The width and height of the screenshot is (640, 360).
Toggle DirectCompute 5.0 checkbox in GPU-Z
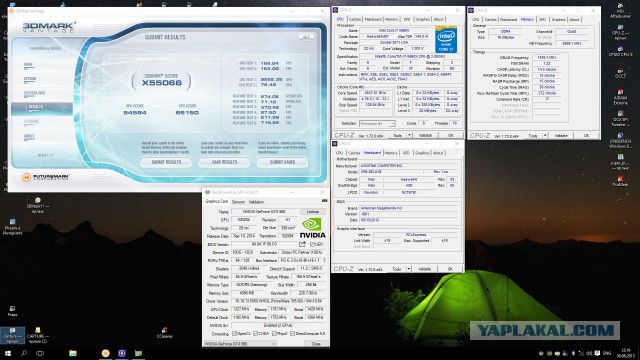pos(292,333)
